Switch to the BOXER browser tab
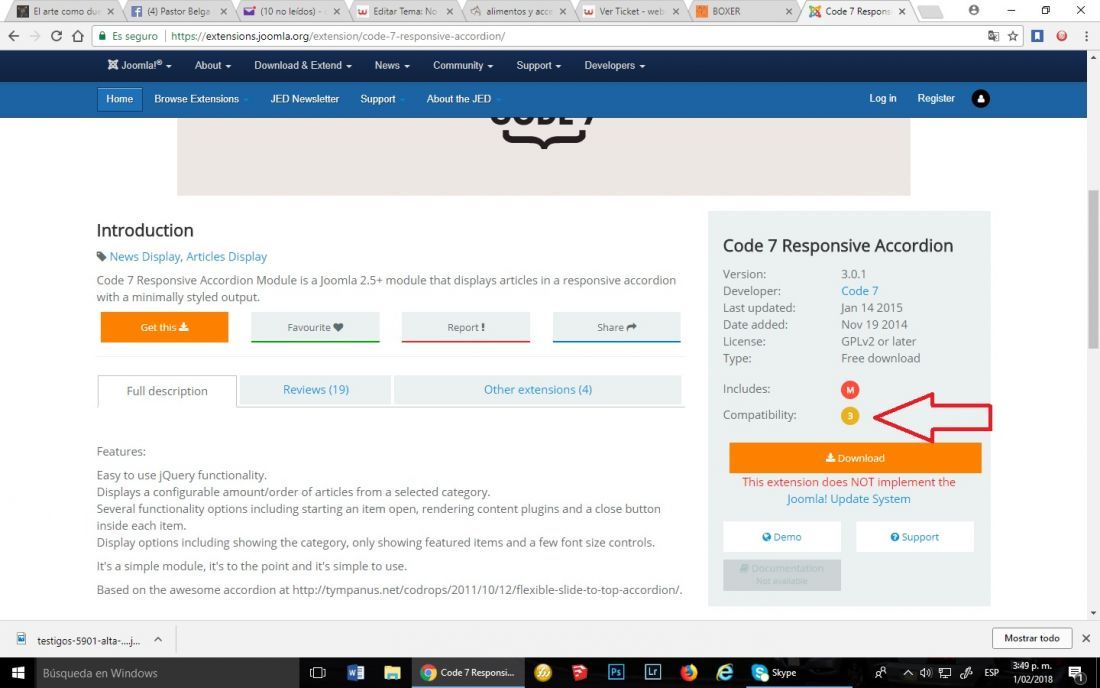Image resolution: width=1100 pixels, height=688 pixels. pos(745,11)
